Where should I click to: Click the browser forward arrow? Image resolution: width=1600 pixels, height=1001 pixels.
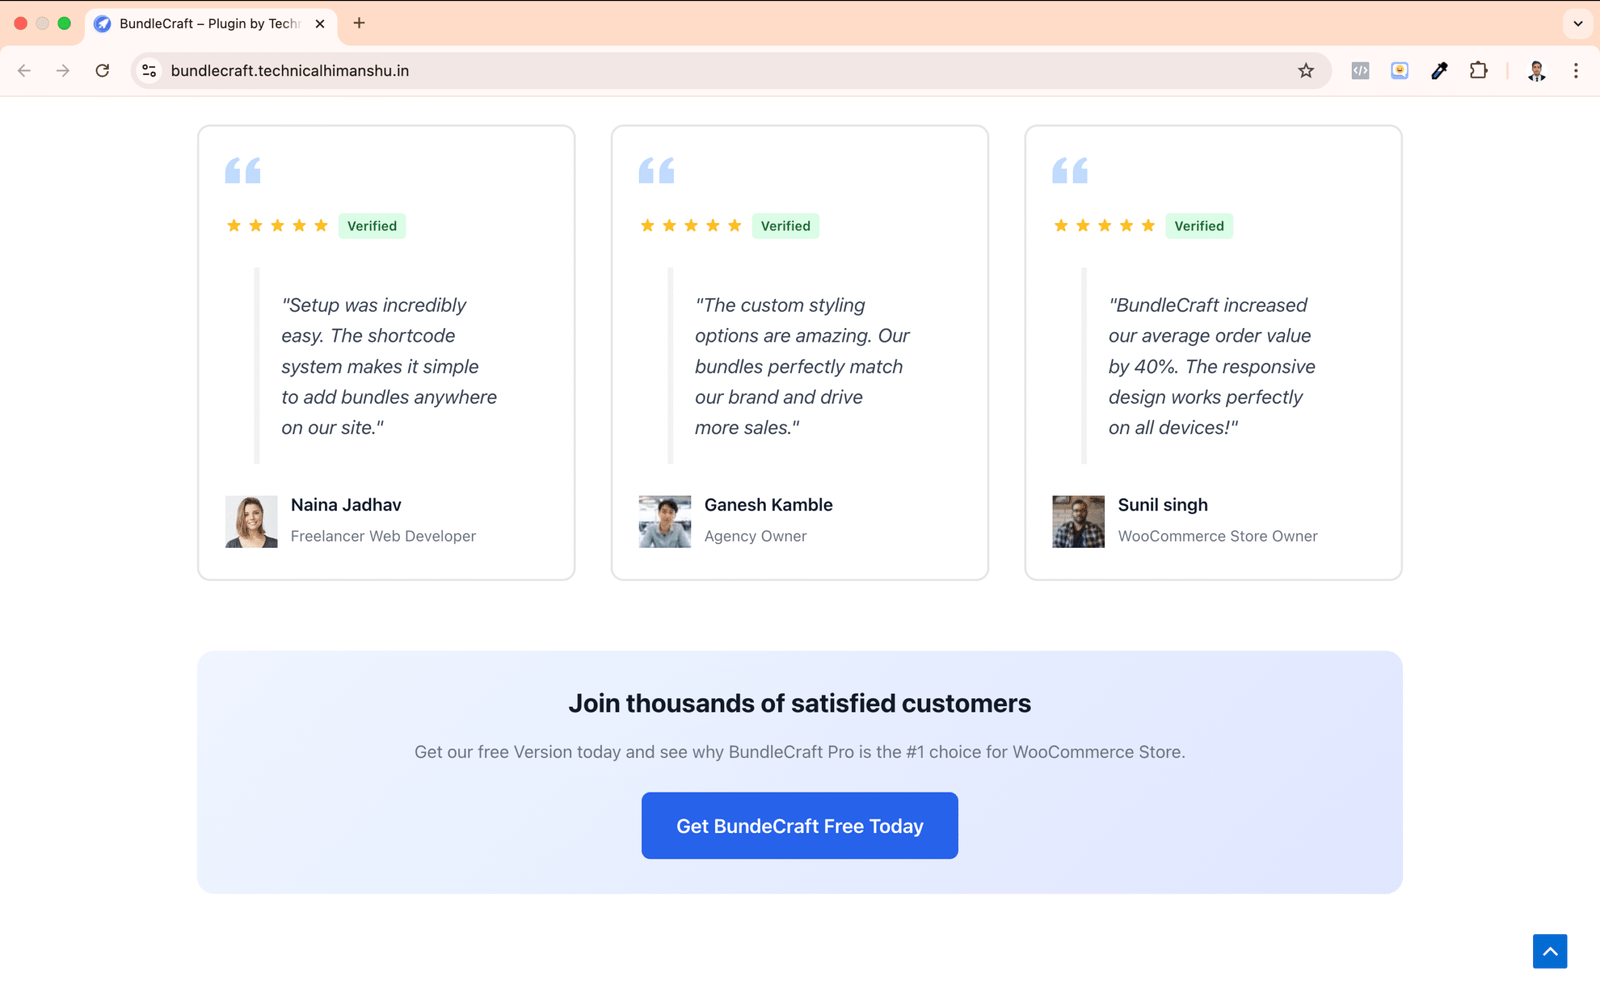coord(63,71)
